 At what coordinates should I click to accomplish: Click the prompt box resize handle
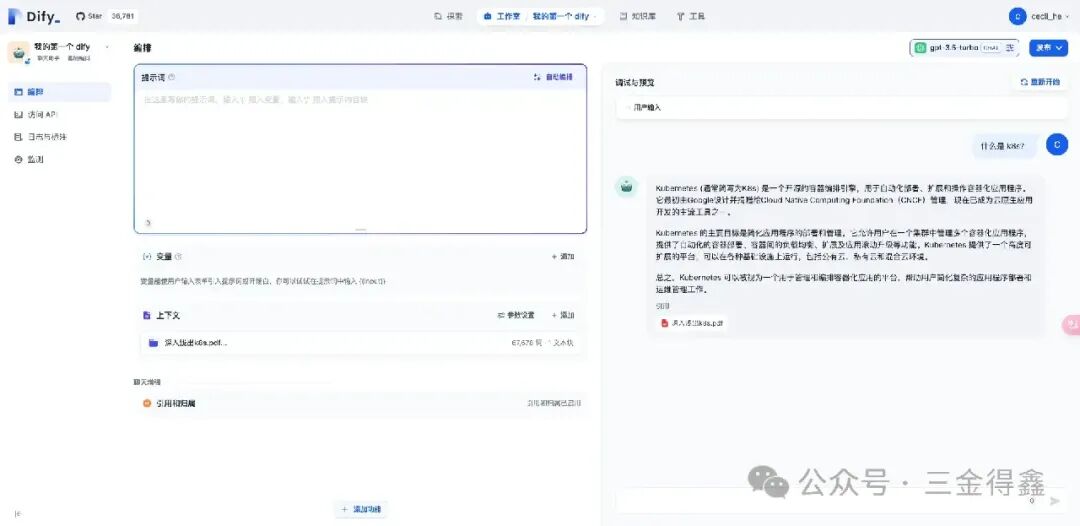coord(360,229)
